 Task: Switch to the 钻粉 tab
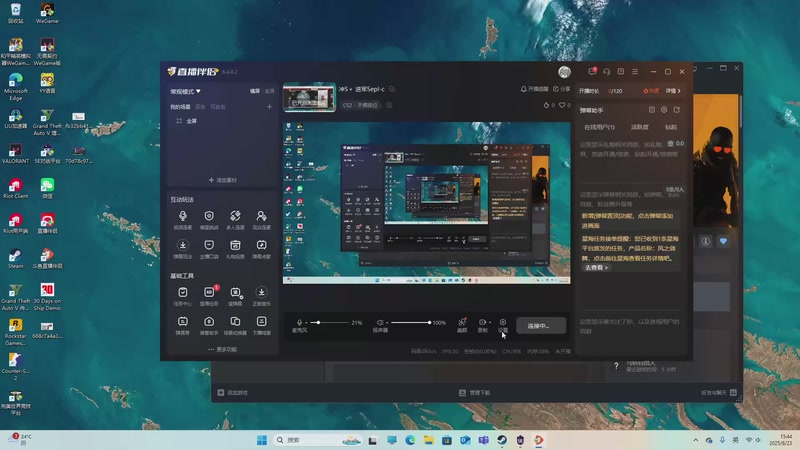point(671,127)
